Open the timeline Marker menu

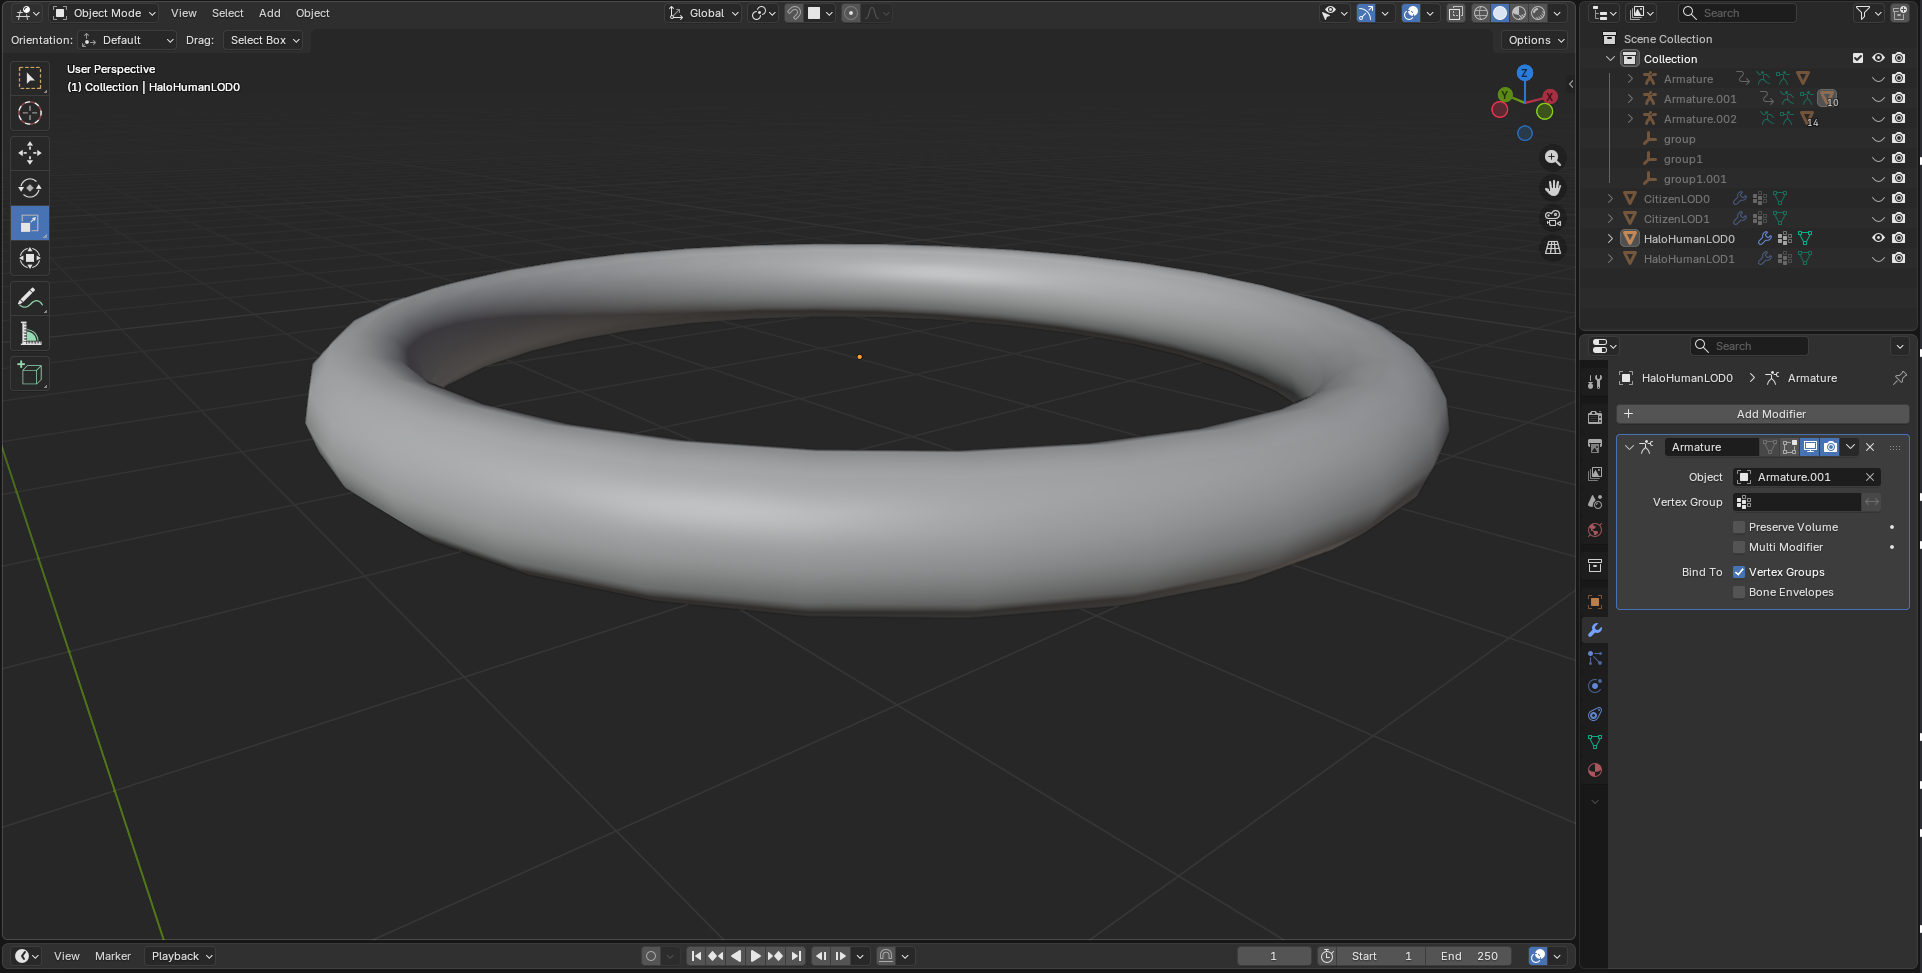[113, 956]
